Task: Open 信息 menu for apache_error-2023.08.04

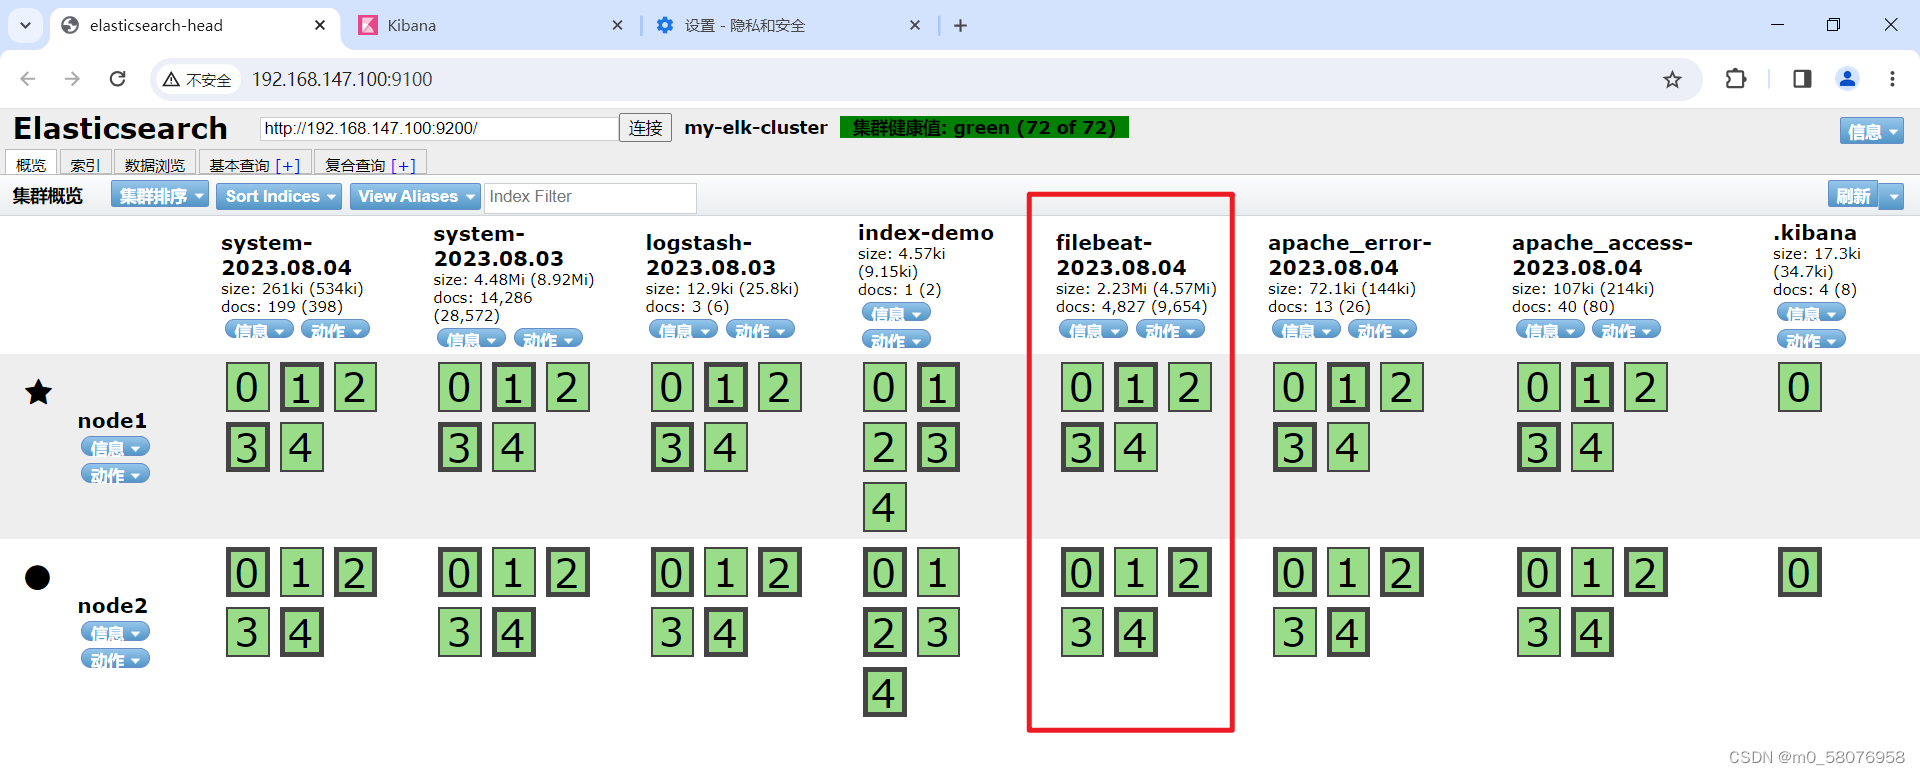Action: 1306,329
